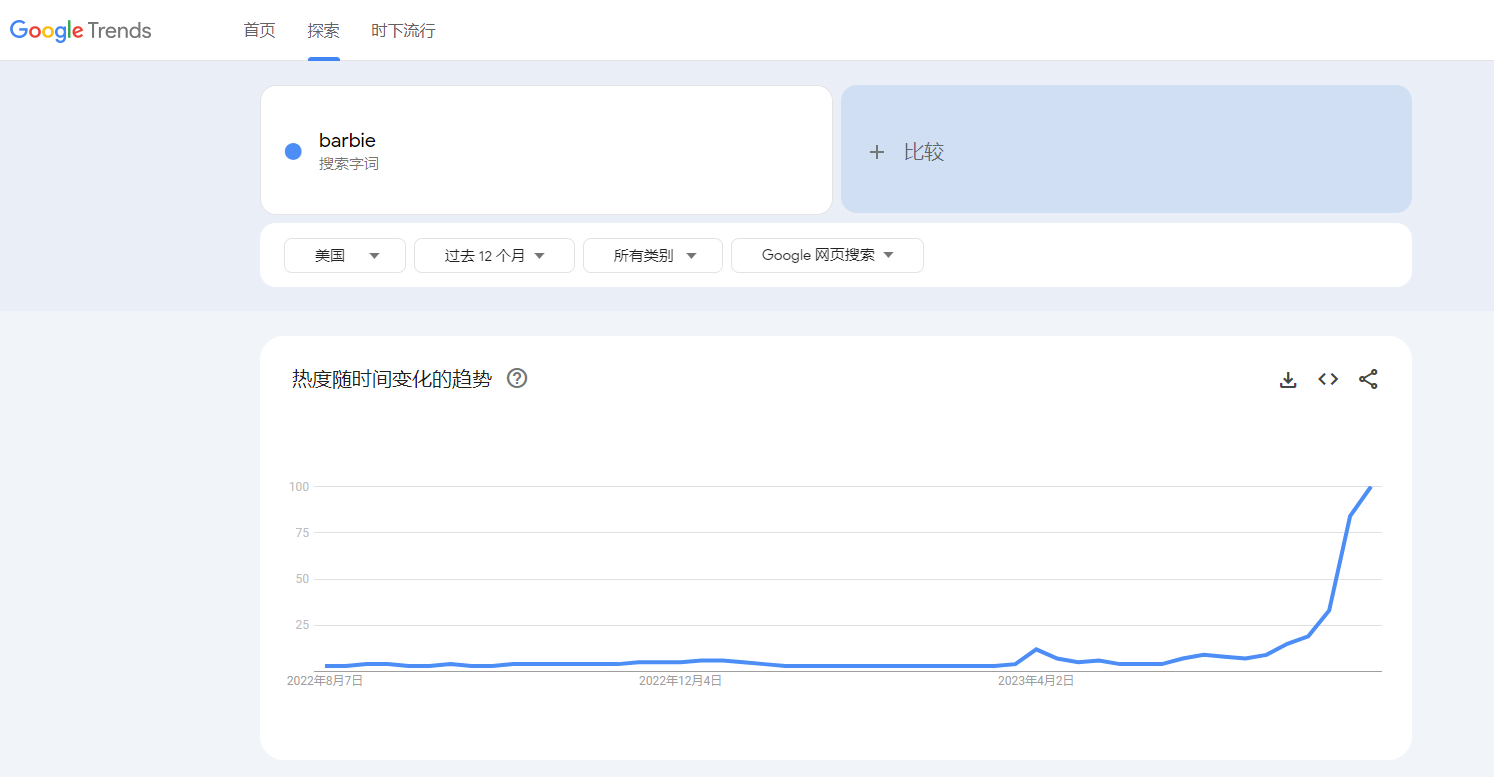
Task: Switch to the 时下流行 tab
Action: click(403, 31)
